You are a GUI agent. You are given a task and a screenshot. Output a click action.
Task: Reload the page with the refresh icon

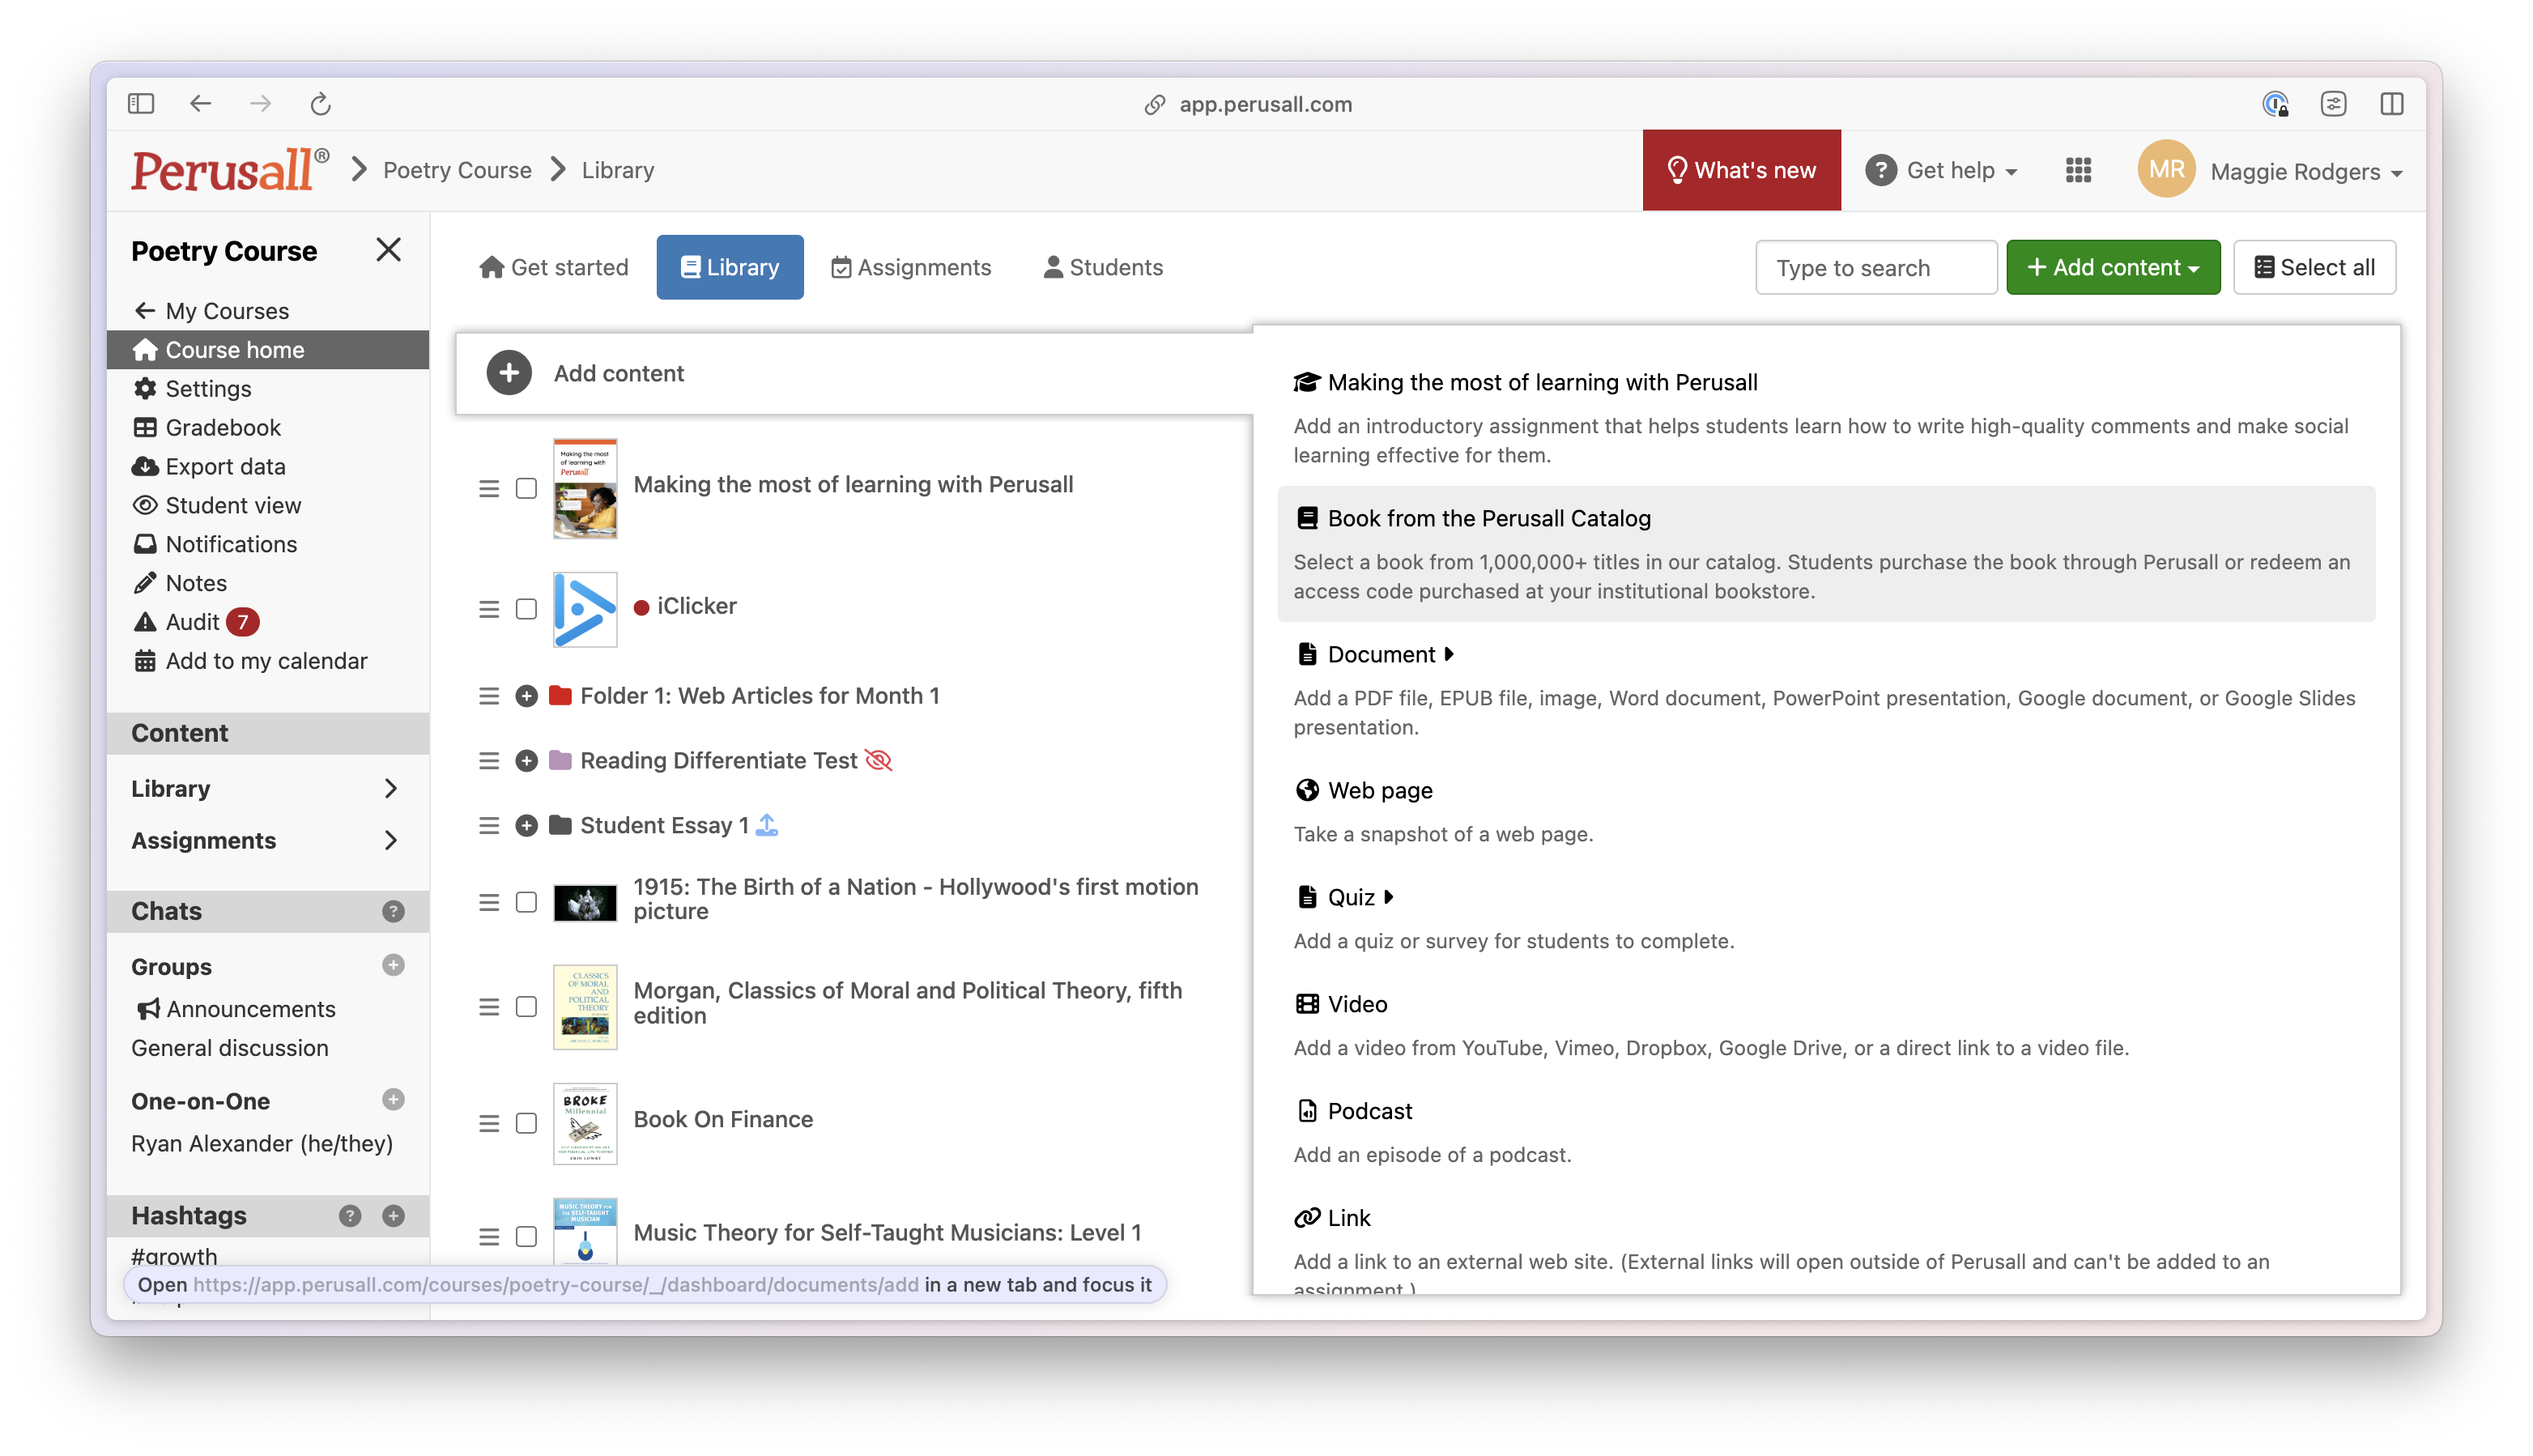(x=320, y=103)
